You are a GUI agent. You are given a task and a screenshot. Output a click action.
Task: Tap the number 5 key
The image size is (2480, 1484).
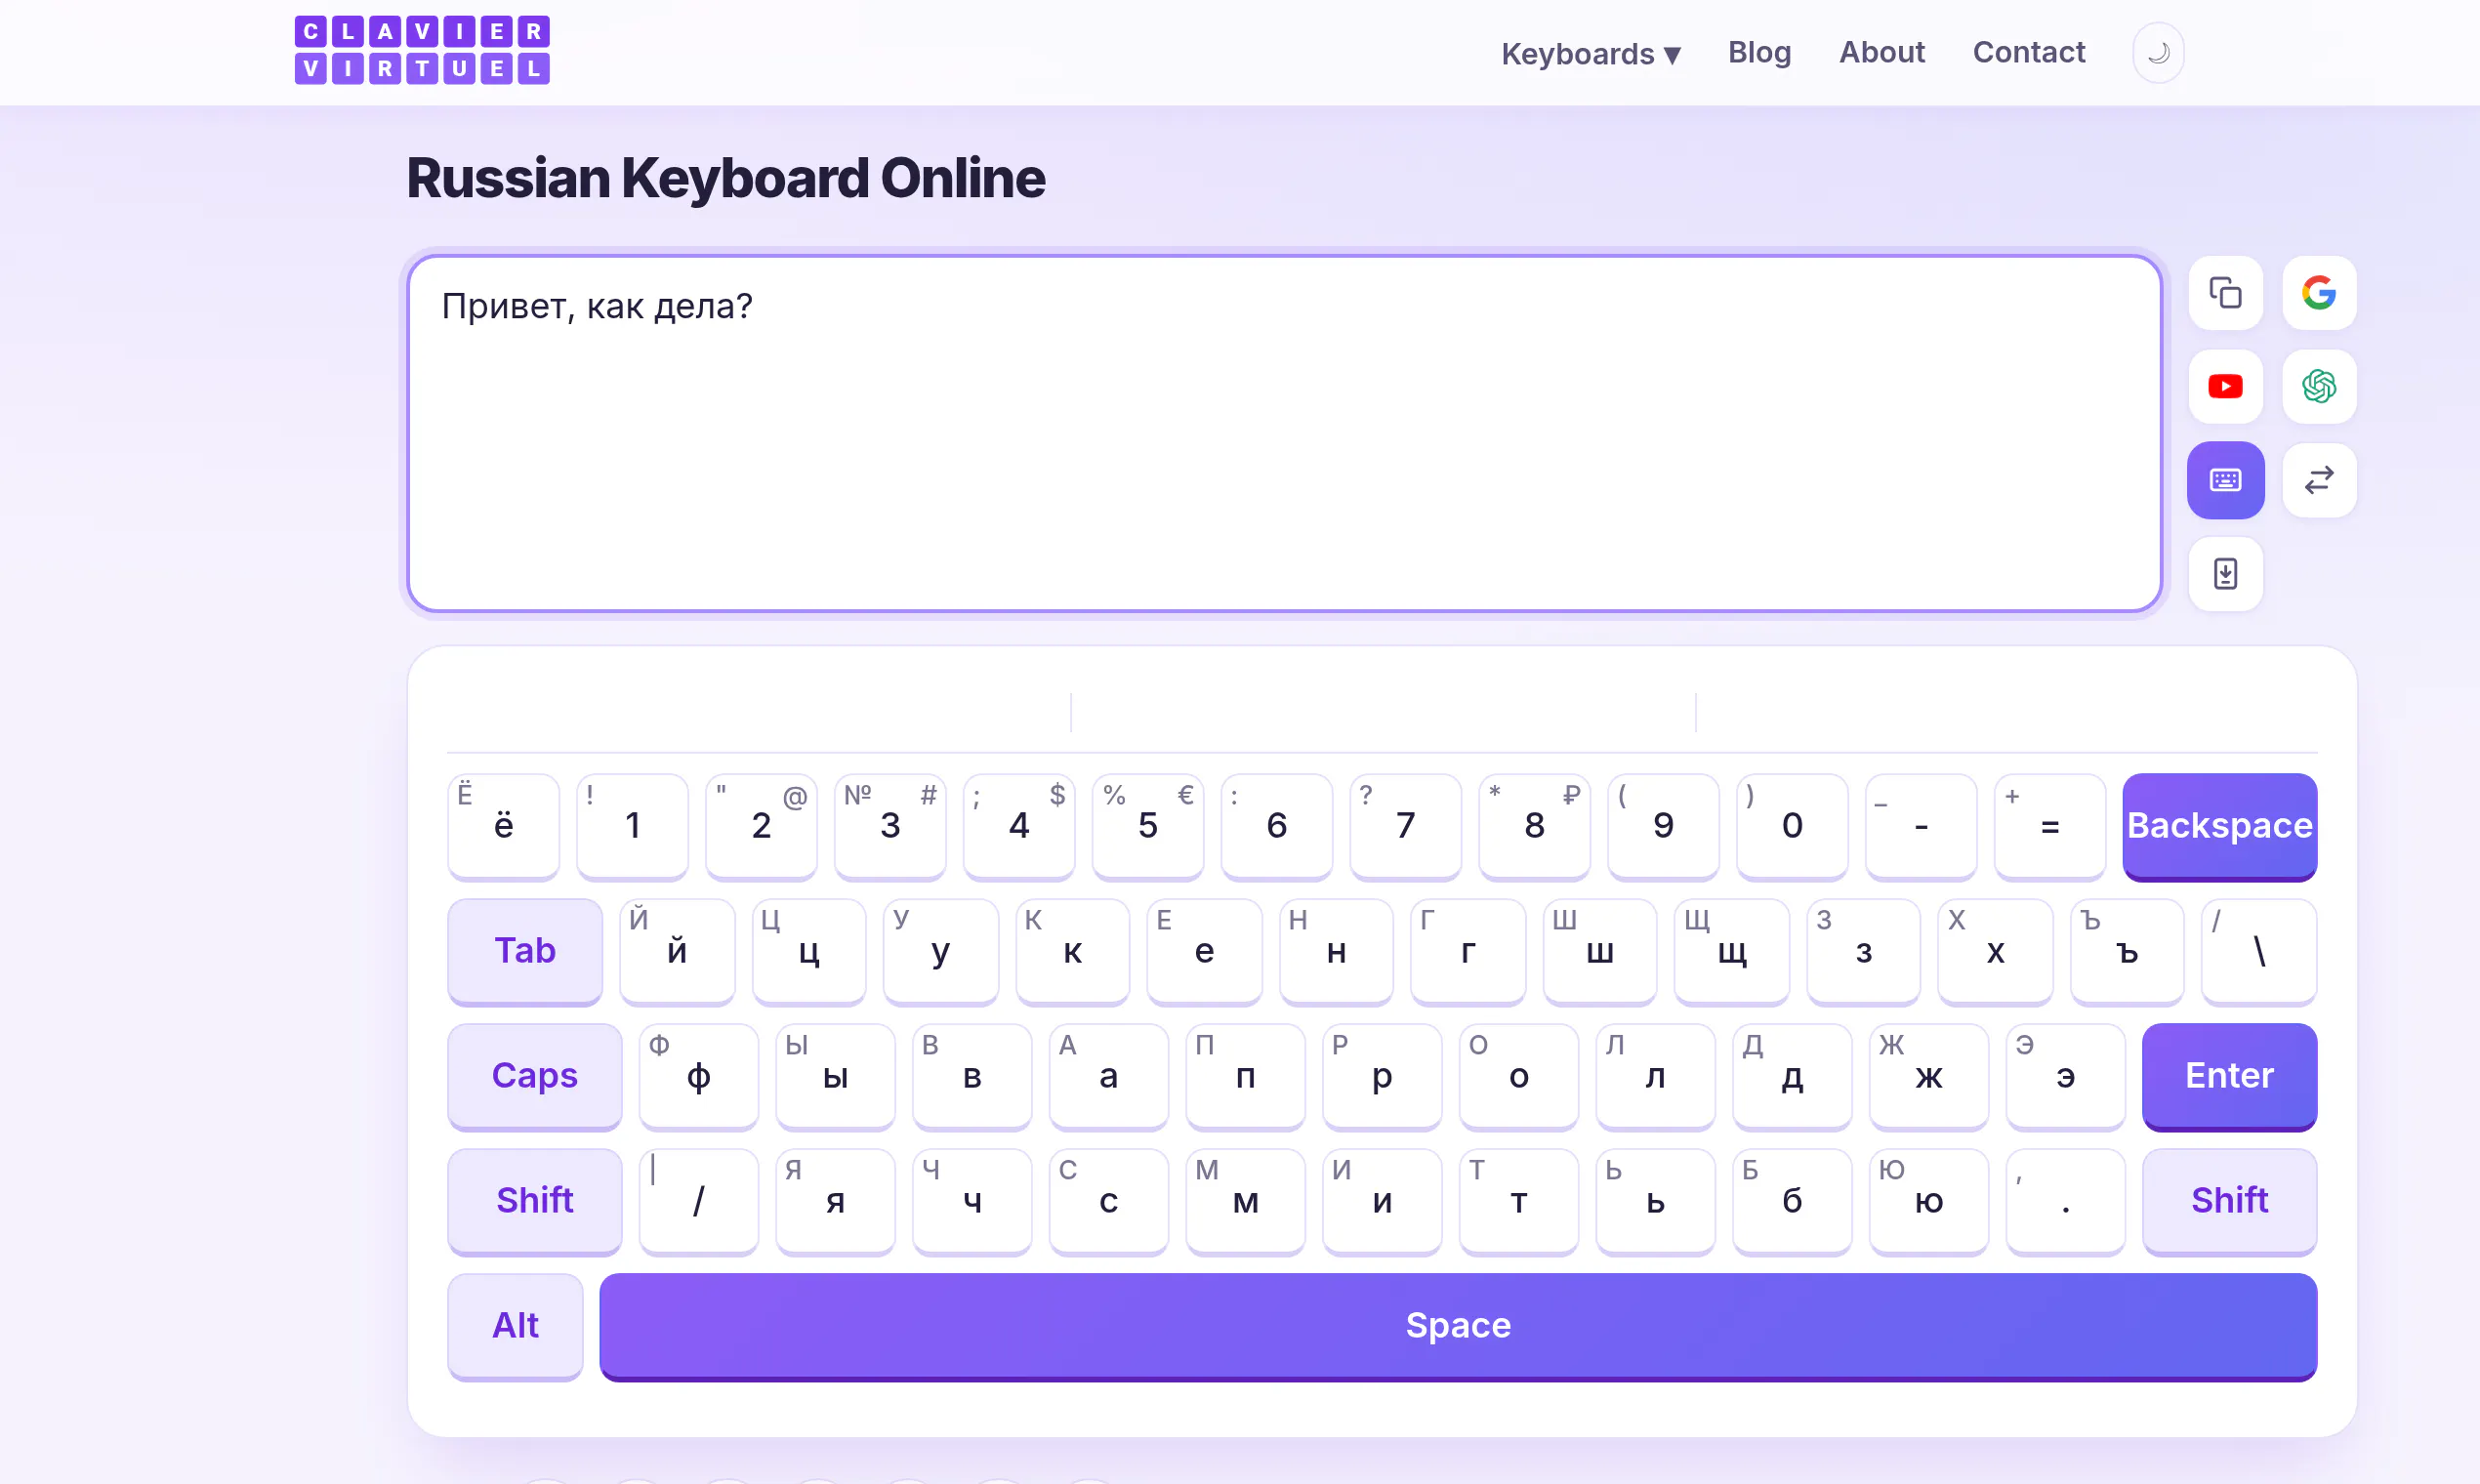pyautogui.click(x=1147, y=826)
